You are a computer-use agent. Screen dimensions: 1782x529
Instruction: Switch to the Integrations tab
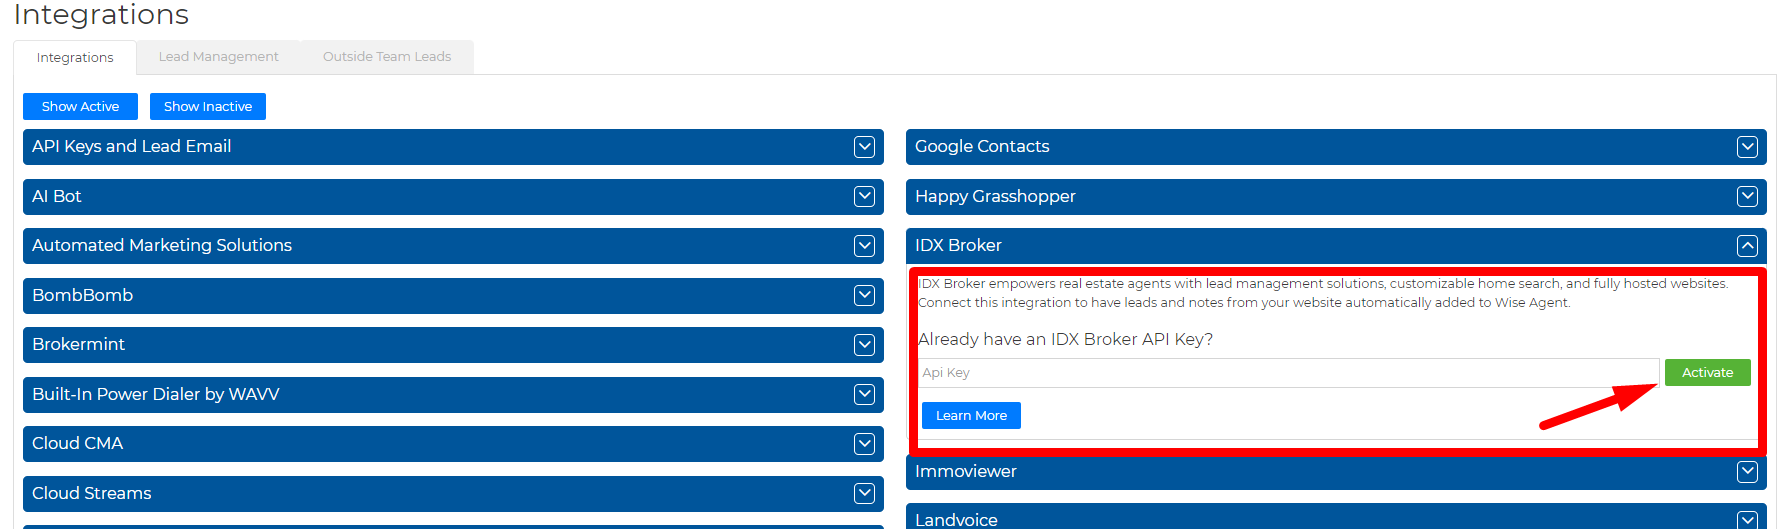click(x=75, y=58)
